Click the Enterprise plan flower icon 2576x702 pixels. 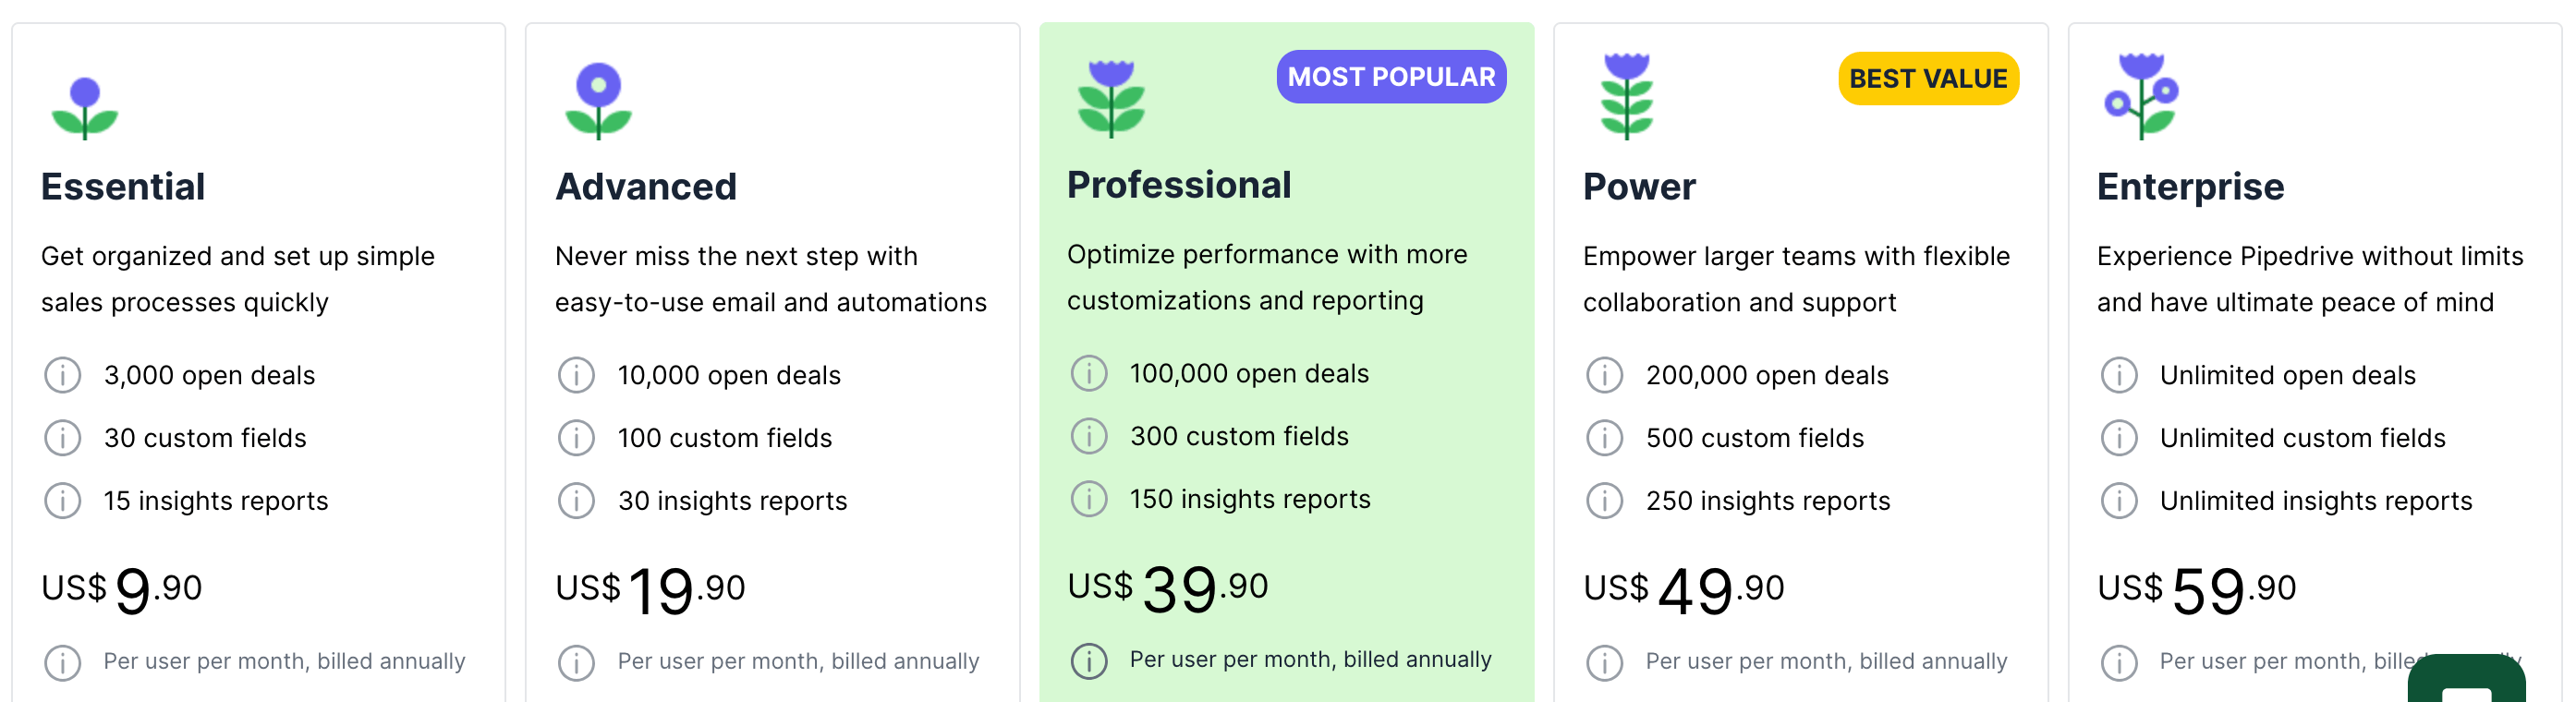(x=2140, y=96)
